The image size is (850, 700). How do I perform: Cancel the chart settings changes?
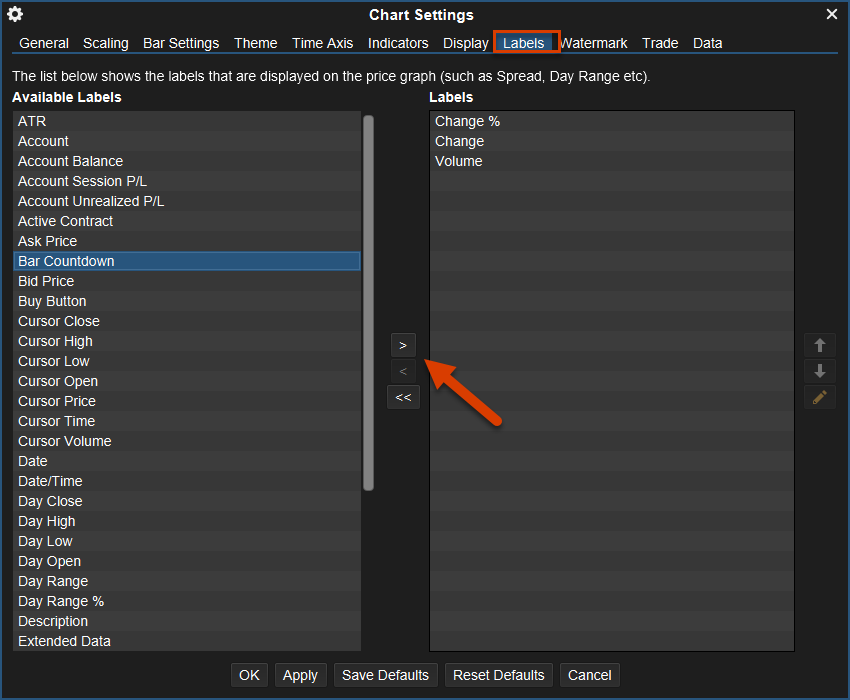(x=589, y=675)
